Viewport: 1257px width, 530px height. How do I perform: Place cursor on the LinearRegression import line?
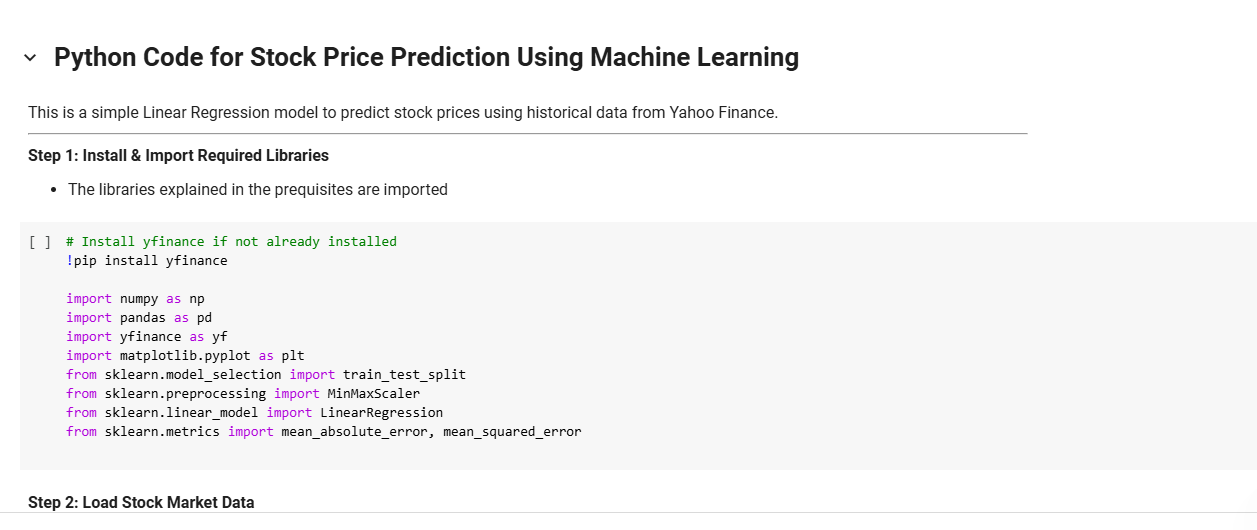coord(254,412)
